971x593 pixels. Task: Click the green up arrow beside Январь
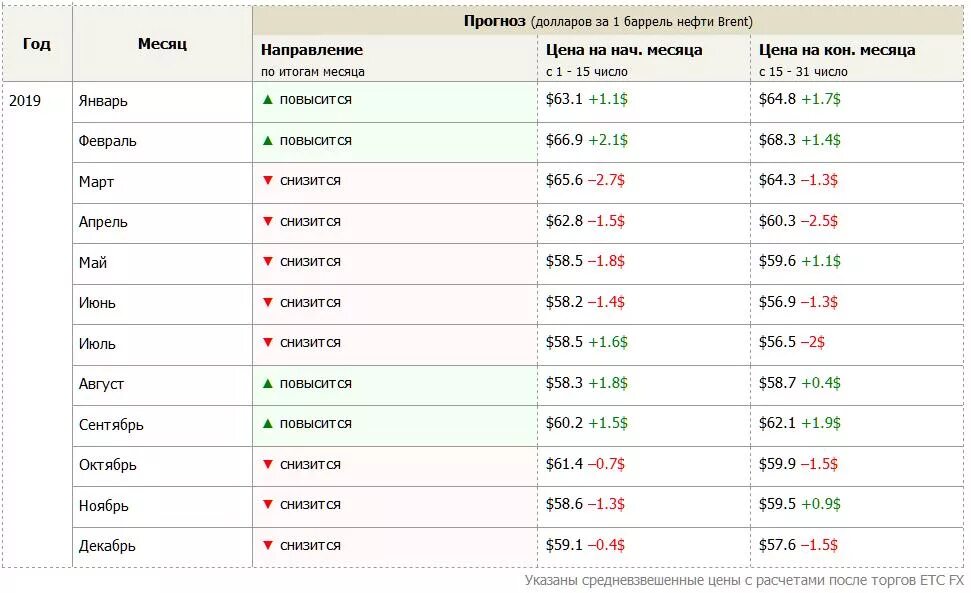(267, 100)
